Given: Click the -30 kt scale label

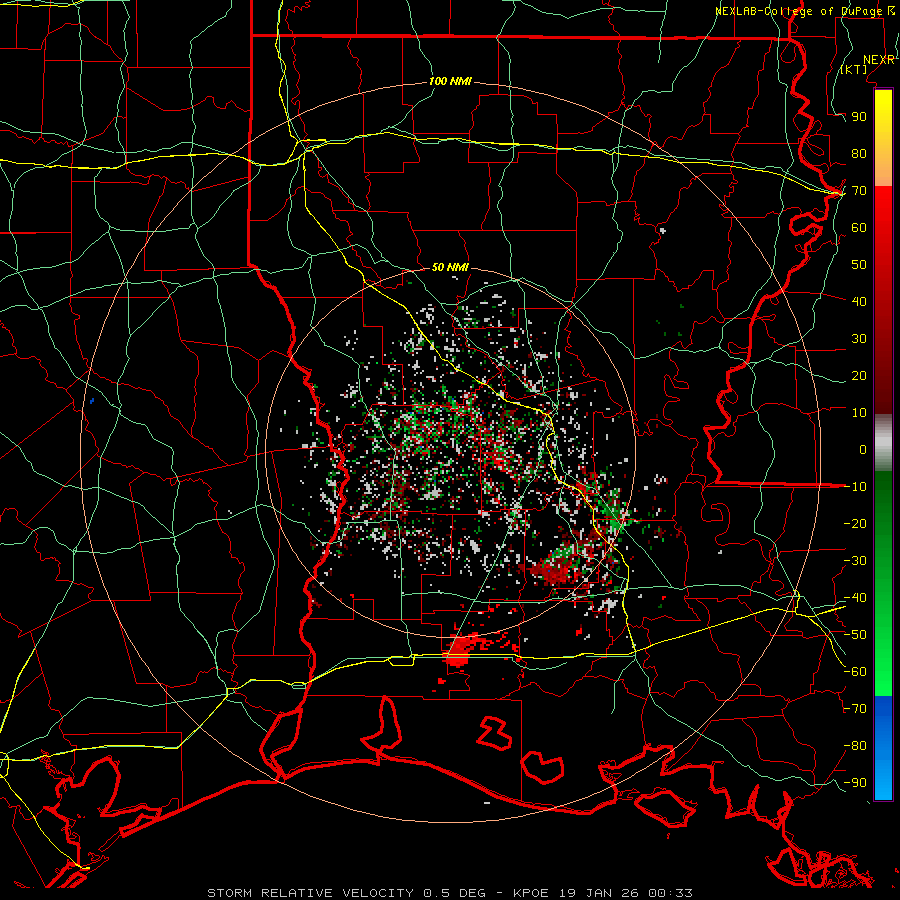Looking at the screenshot, I should pyautogui.click(x=855, y=561).
